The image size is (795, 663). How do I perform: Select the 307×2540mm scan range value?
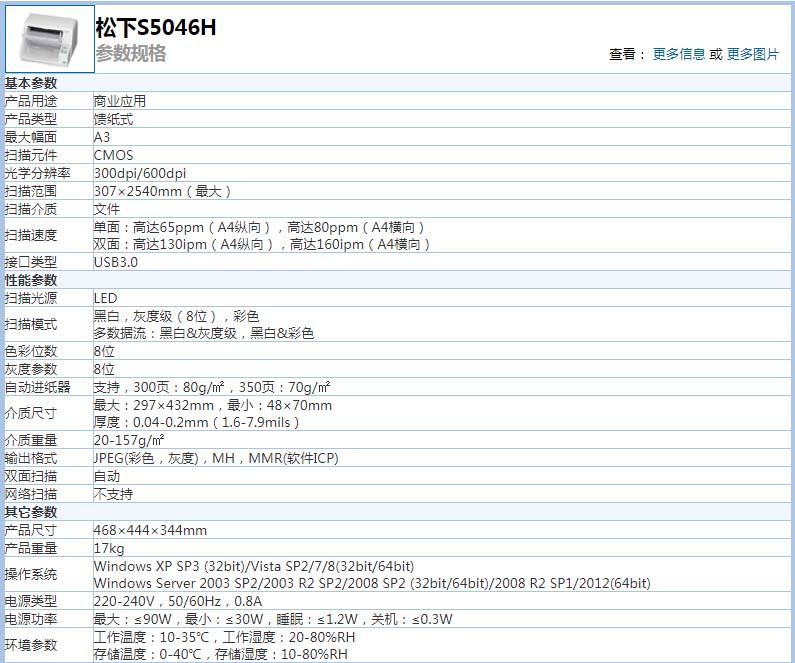click(x=163, y=191)
